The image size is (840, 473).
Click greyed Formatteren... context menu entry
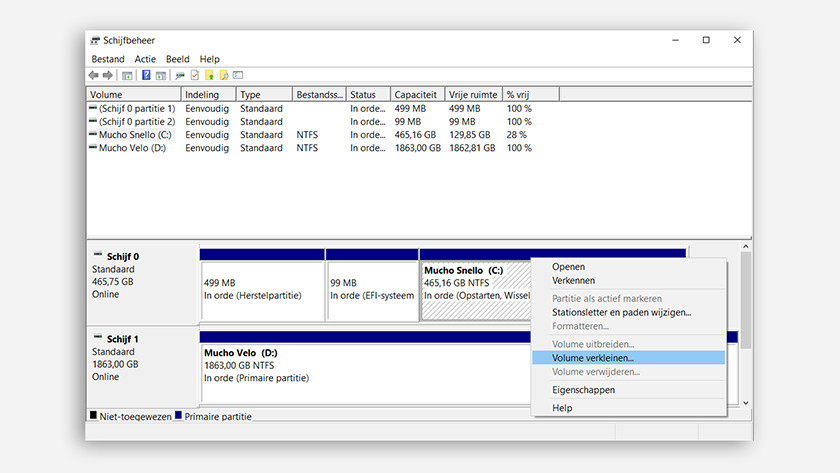click(x=628, y=326)
